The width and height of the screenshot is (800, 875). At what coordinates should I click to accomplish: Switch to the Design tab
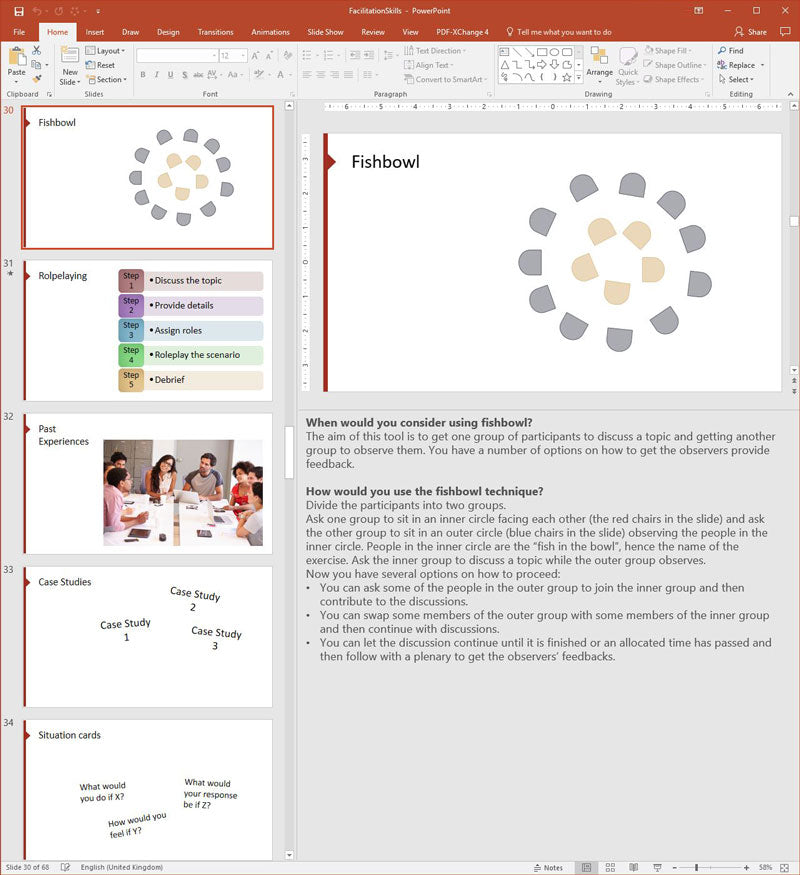[168, 32]
